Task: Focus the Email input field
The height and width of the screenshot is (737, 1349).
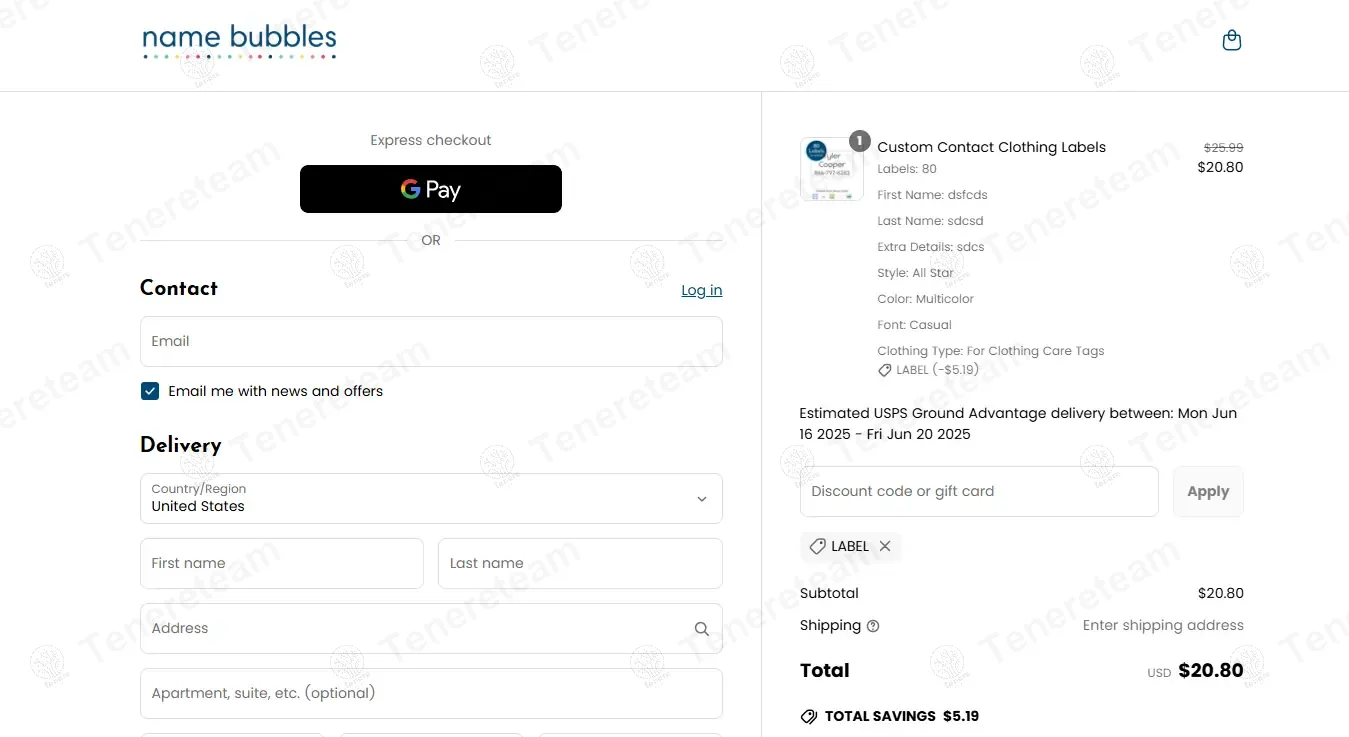Action: coord(431,342)
